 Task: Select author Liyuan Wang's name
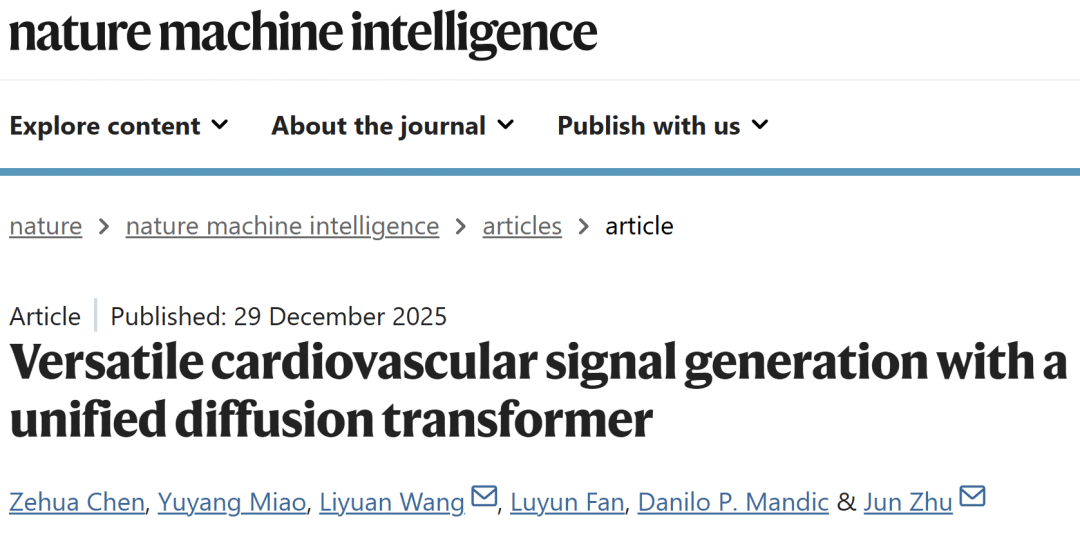tap(392, 501)
